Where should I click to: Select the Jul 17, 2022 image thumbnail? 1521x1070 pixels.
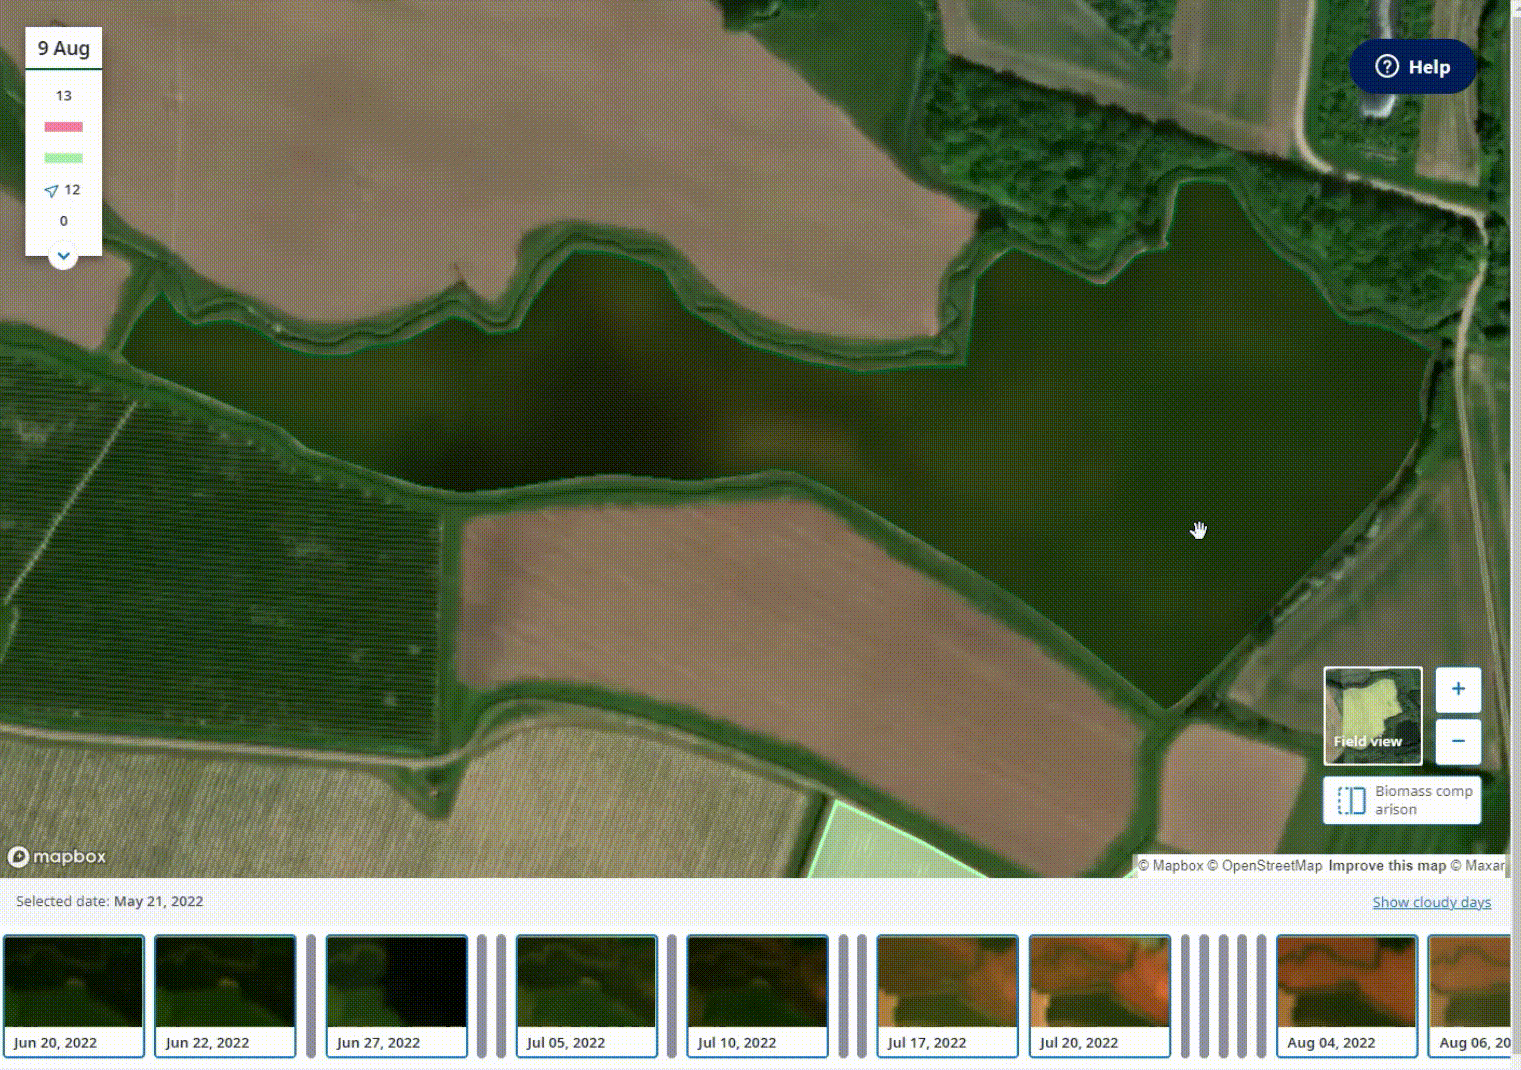tap(947, 996)
